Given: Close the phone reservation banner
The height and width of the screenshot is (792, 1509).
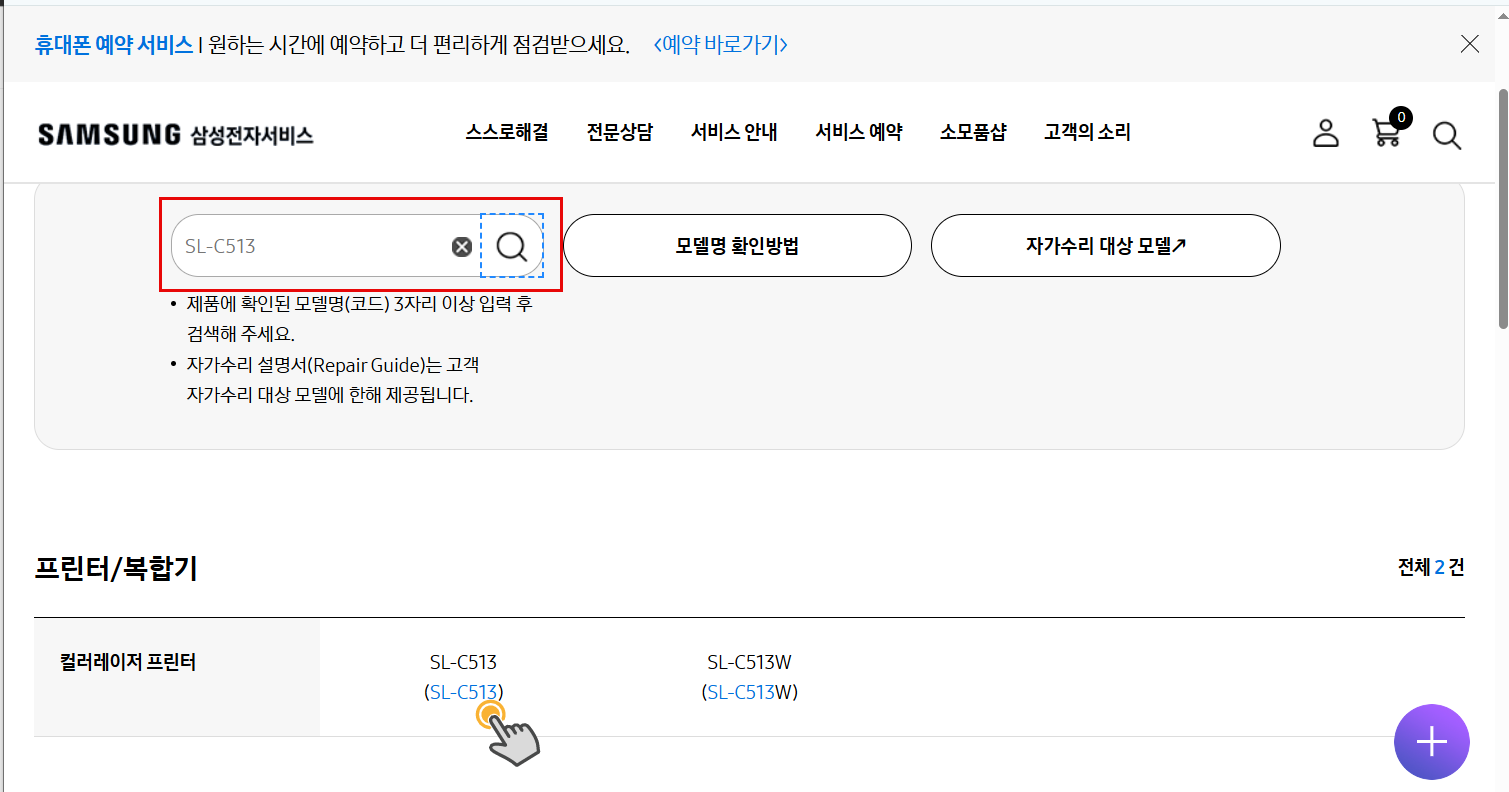Looking at the screenshot, I should coord(1469,43).
